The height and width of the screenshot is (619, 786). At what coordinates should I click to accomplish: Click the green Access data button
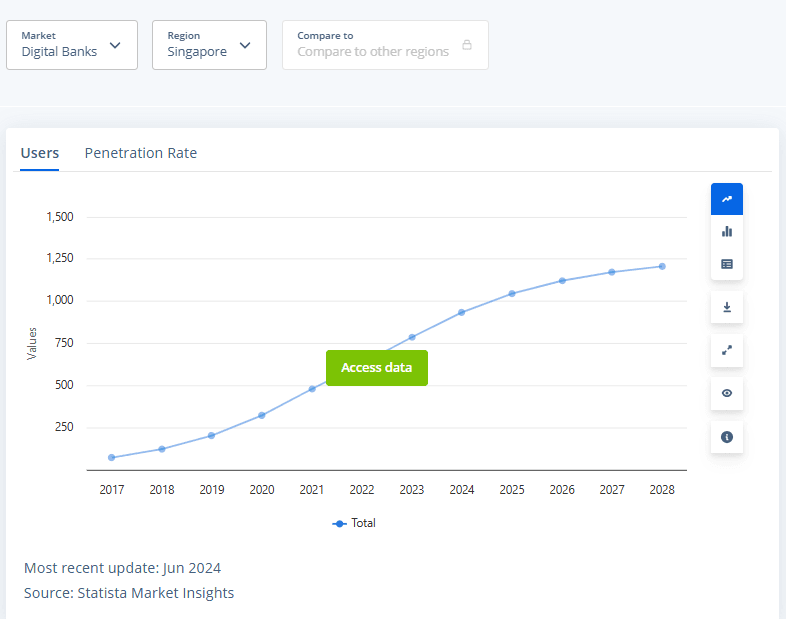[x=376, y=368]
